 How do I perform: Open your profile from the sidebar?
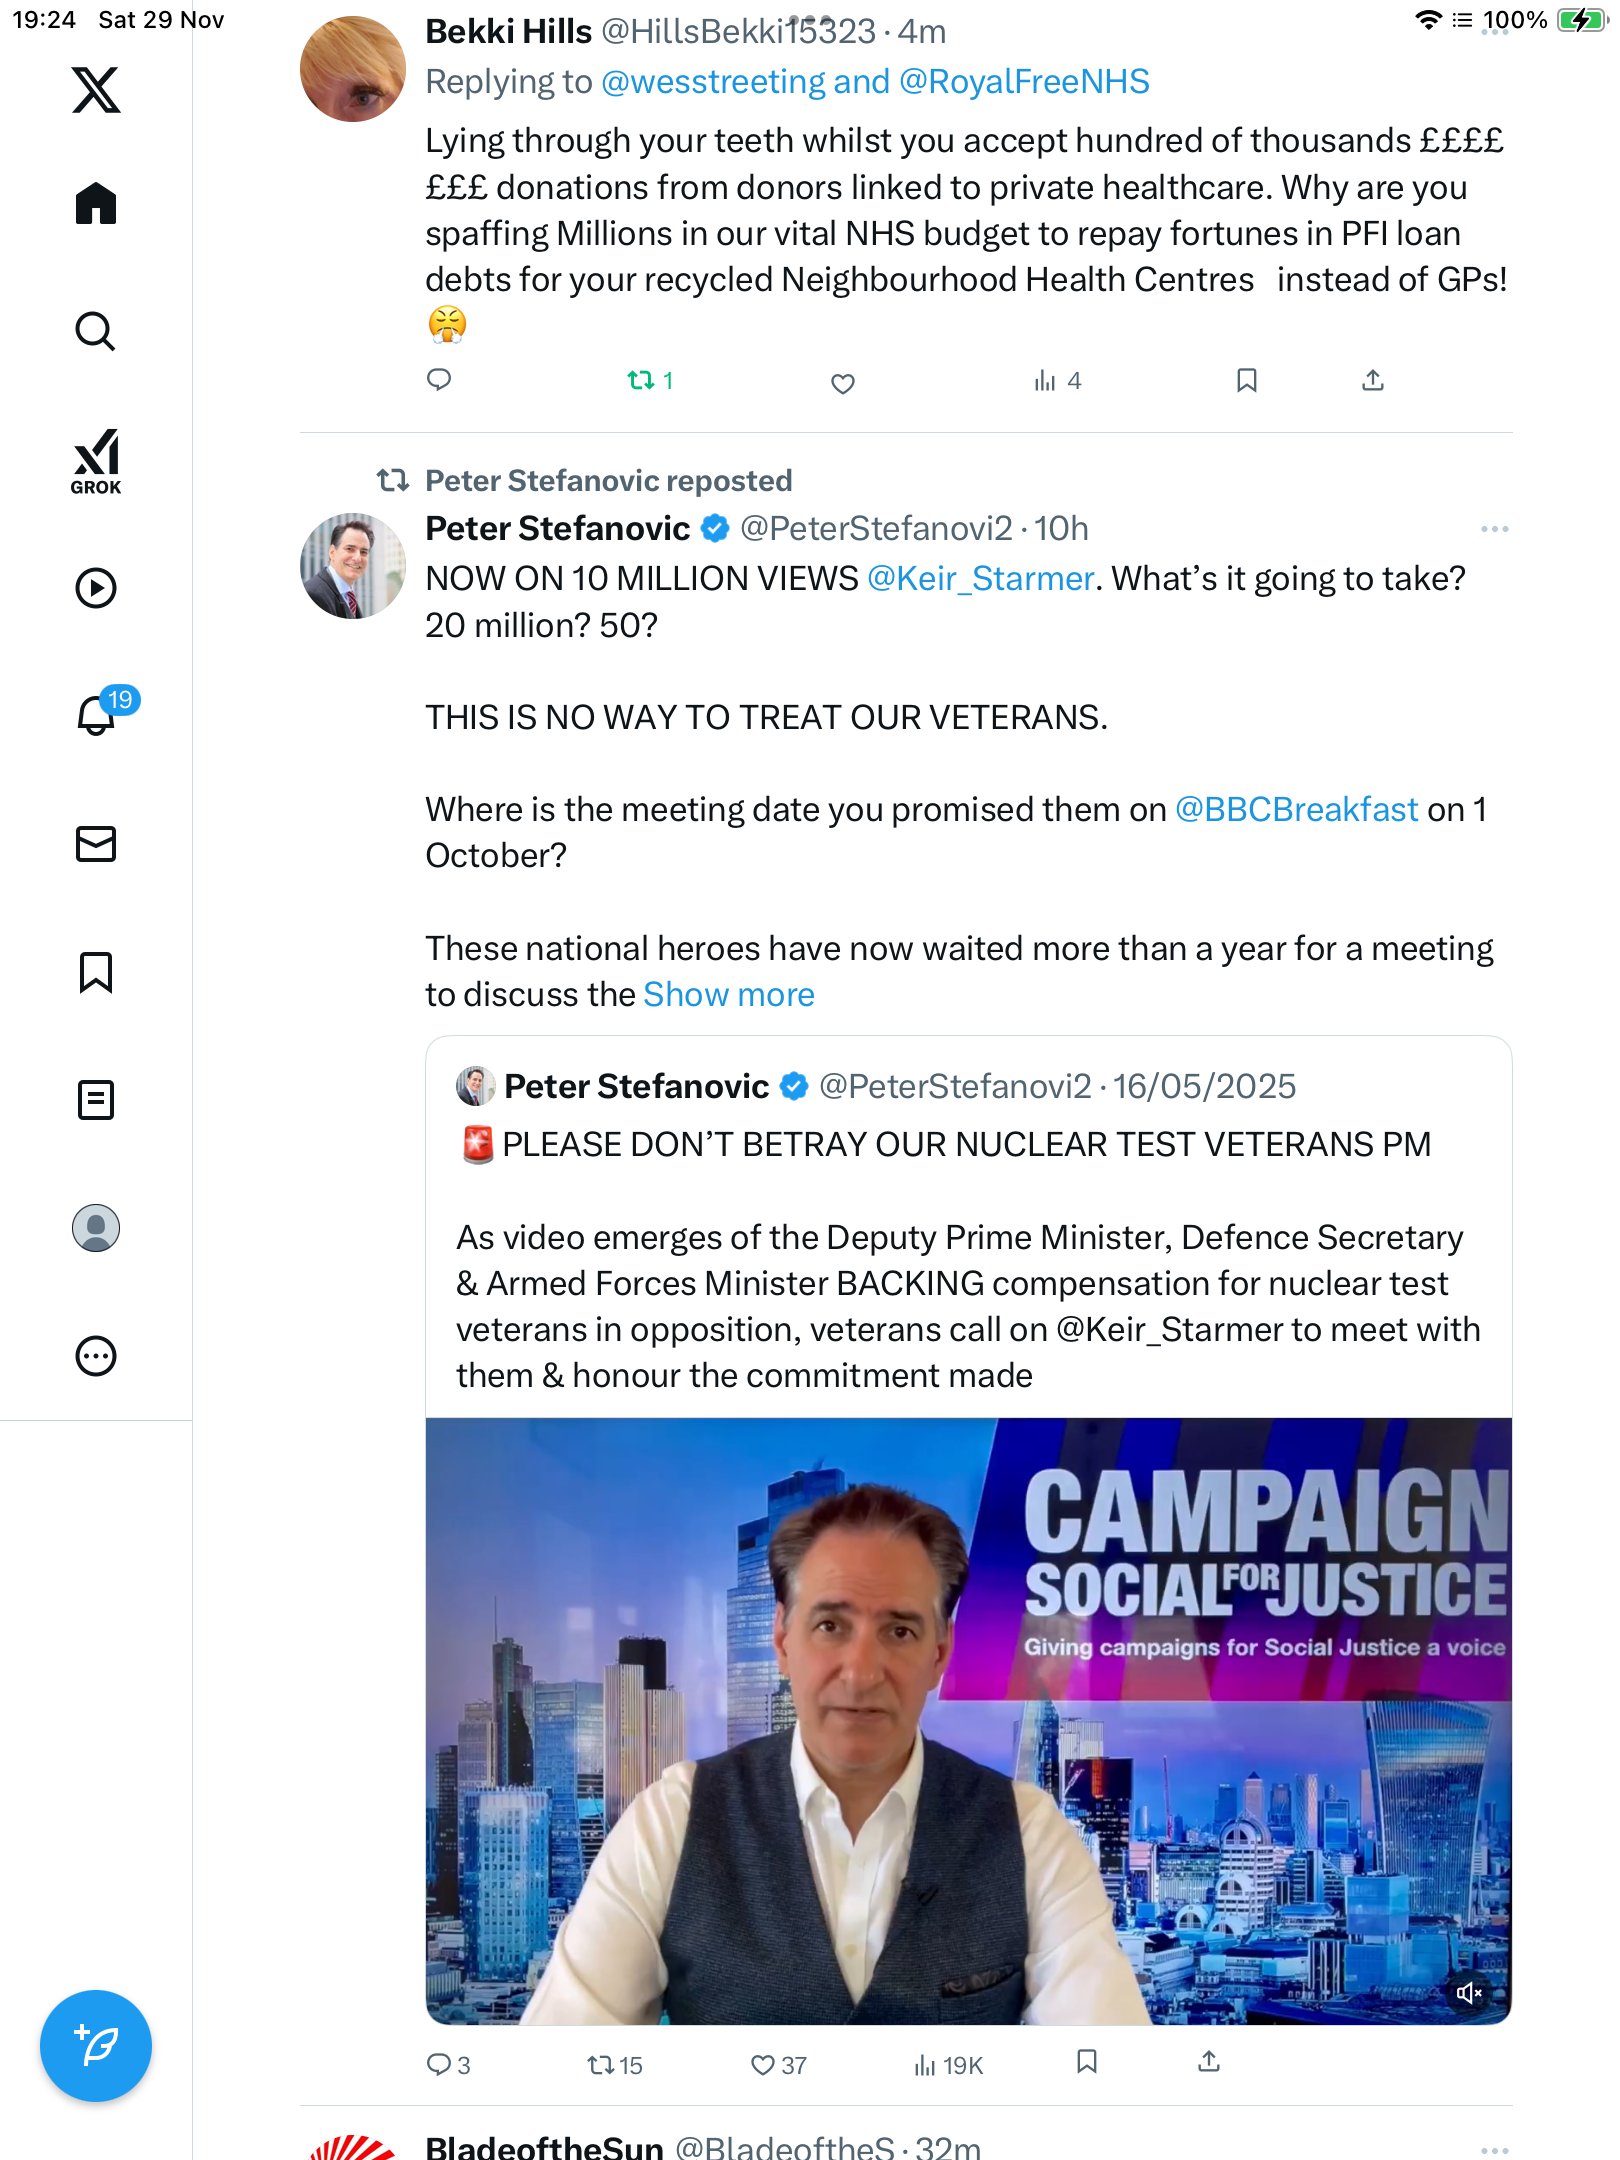point(96,1228)
